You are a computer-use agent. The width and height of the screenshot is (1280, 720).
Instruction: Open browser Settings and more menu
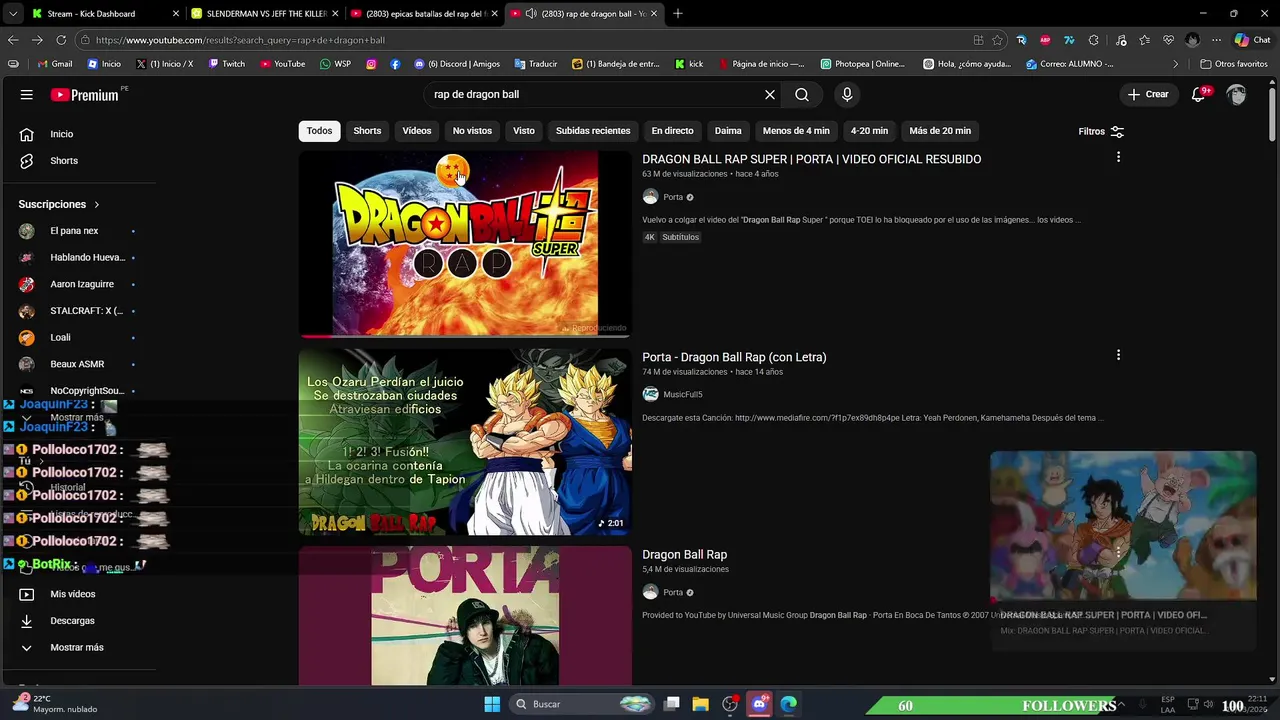[1216, 40]
